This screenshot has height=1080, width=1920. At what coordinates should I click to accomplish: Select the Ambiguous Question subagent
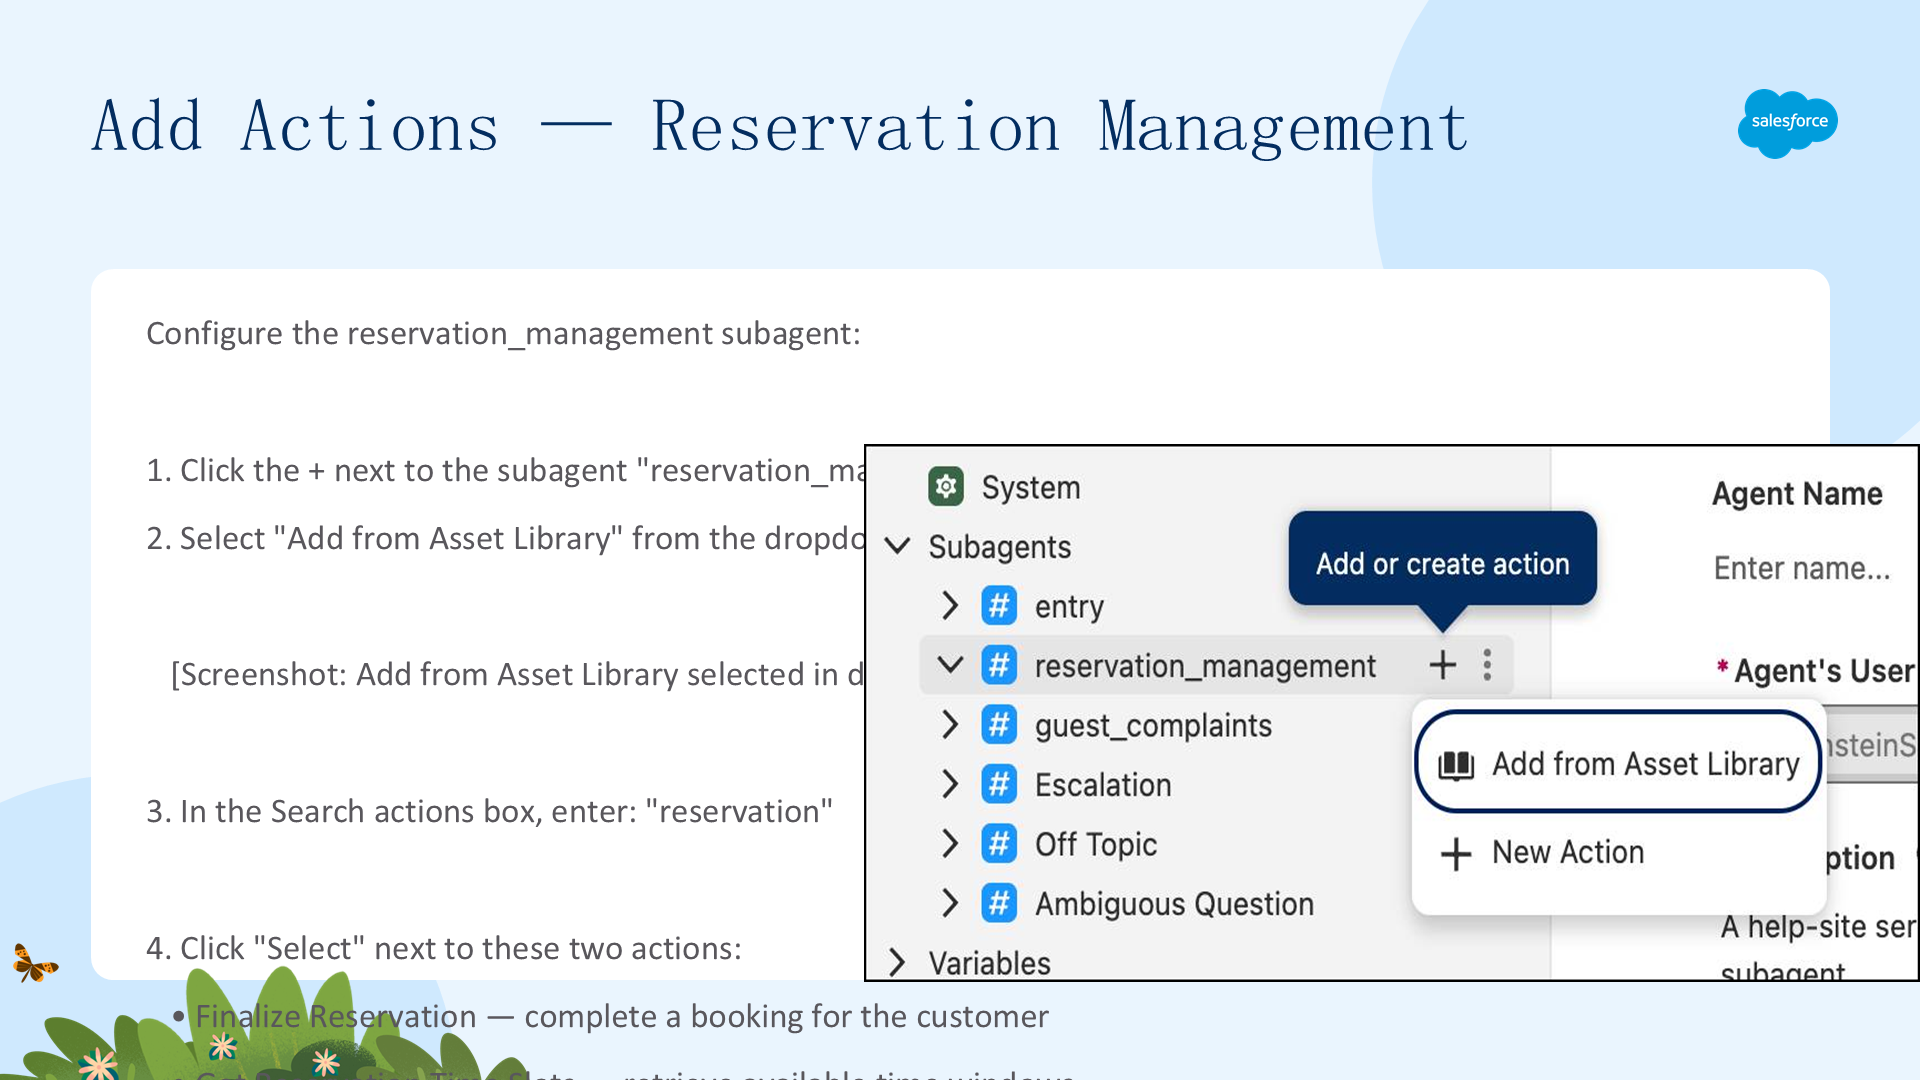tap(1174, 904)
